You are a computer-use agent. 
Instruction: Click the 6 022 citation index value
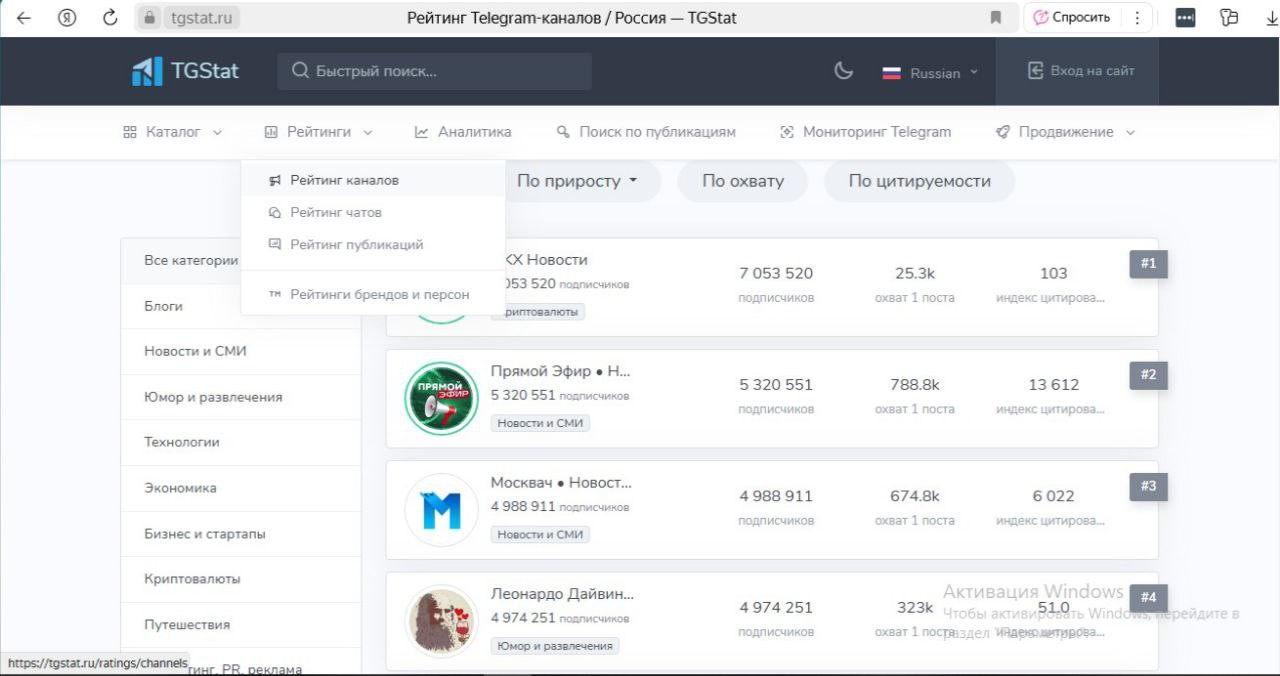(x=1053, y=496)
